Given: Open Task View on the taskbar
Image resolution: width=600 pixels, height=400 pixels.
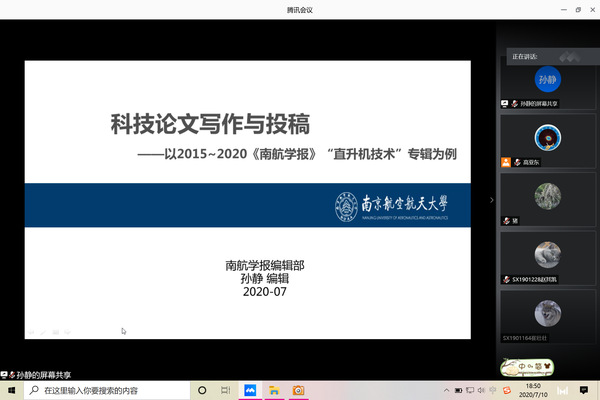Looking at the screenshot, I should pyautogui.click(x=226, y=390).
